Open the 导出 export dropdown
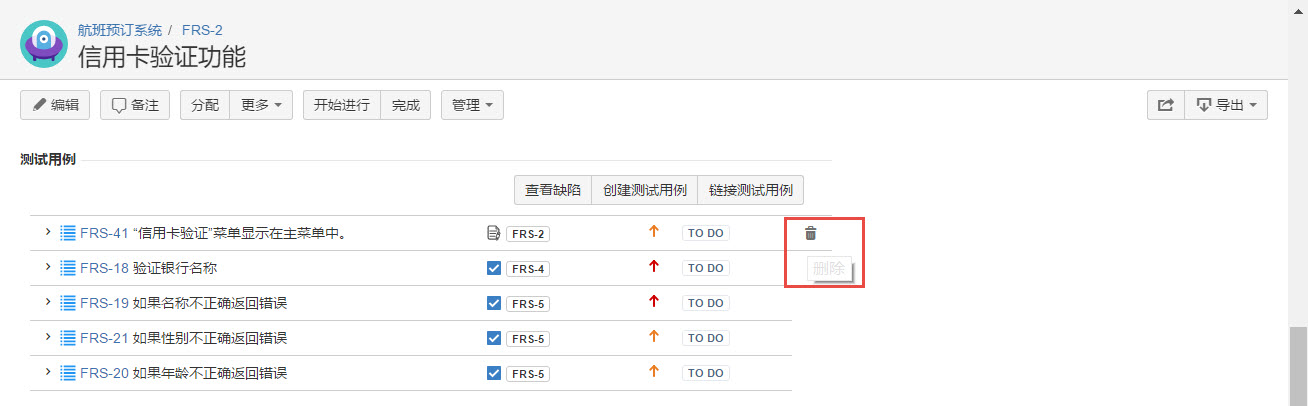1308x406 pixels. (1226, 105)
